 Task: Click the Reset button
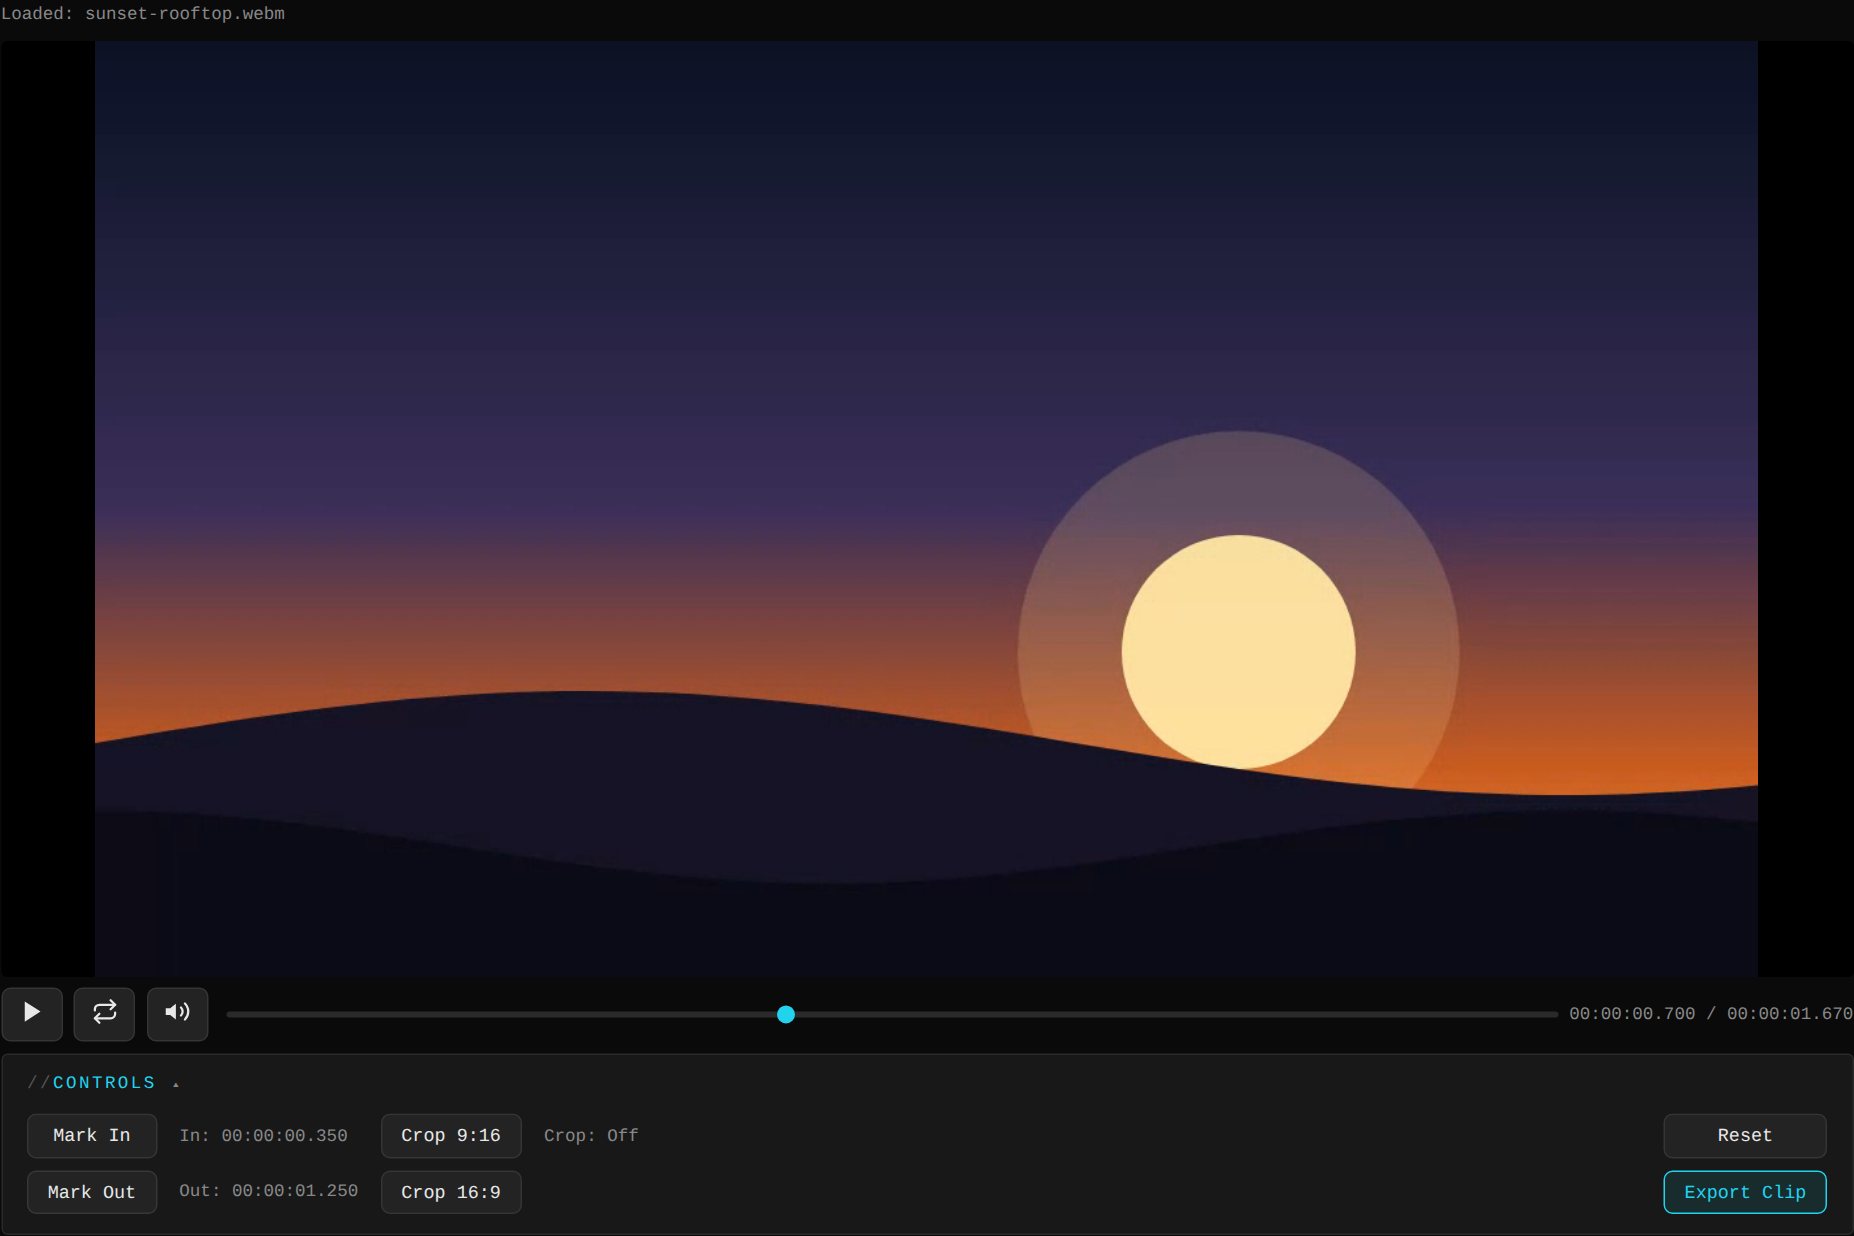tap(1745, 1135)
